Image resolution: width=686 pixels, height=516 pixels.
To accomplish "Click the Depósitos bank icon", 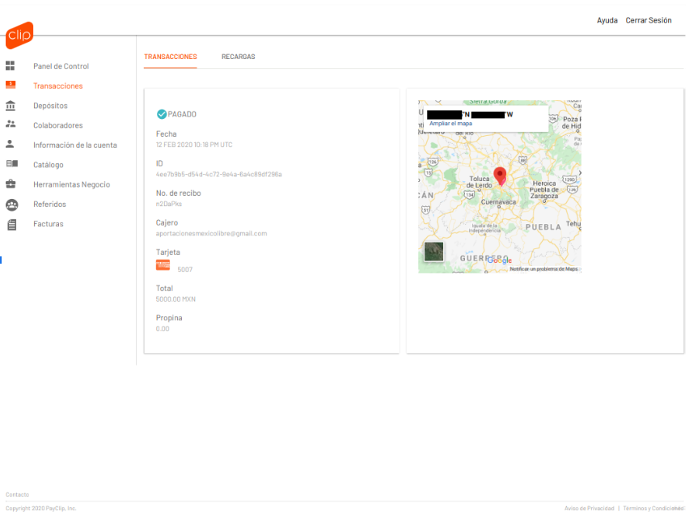I will (x=11, y=105).
